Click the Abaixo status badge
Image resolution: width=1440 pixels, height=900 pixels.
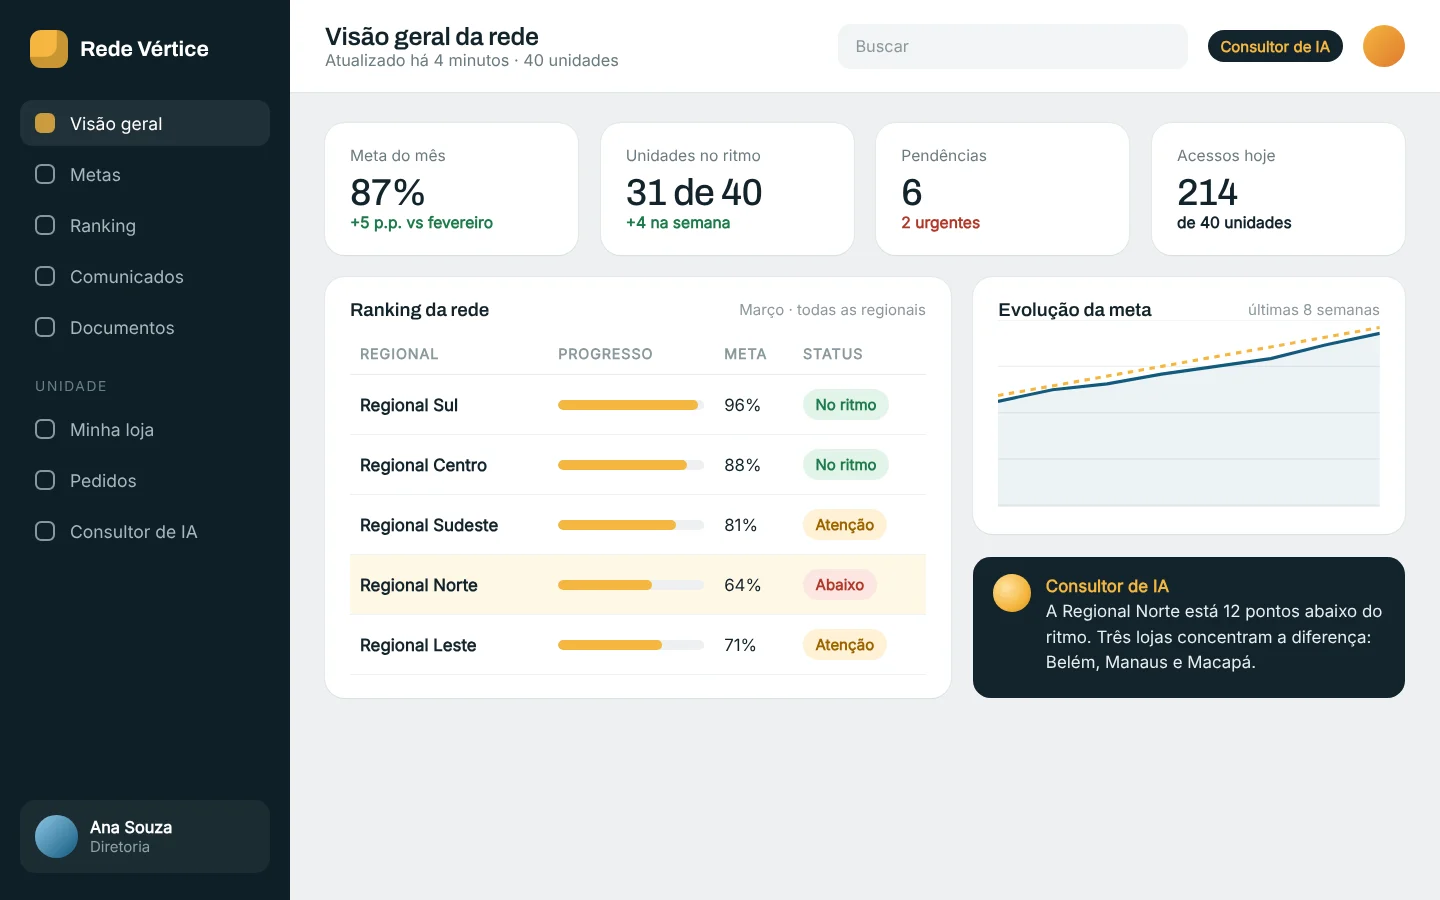[x=840, y=585]
